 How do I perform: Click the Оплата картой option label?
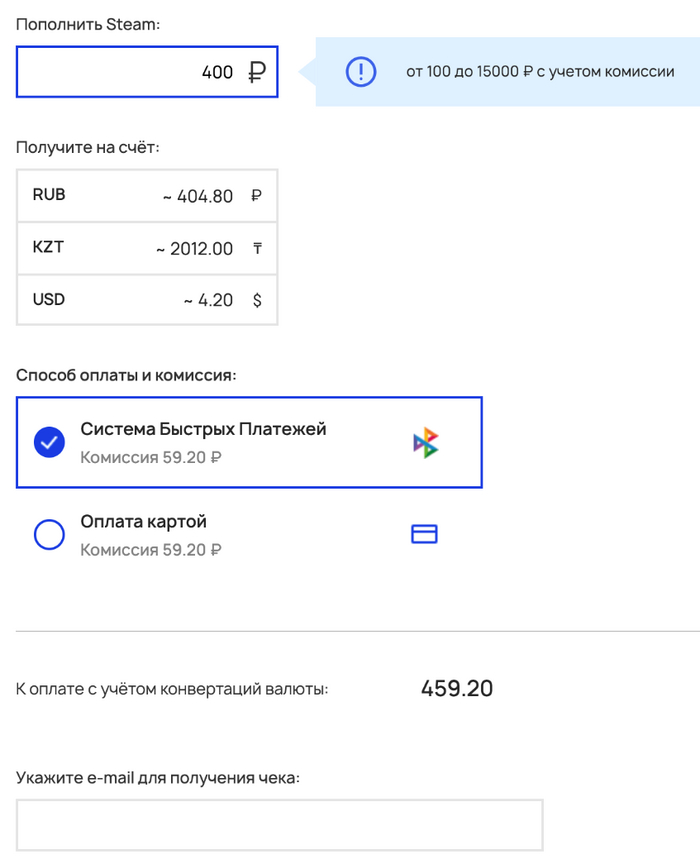click(x=143, y=522)
